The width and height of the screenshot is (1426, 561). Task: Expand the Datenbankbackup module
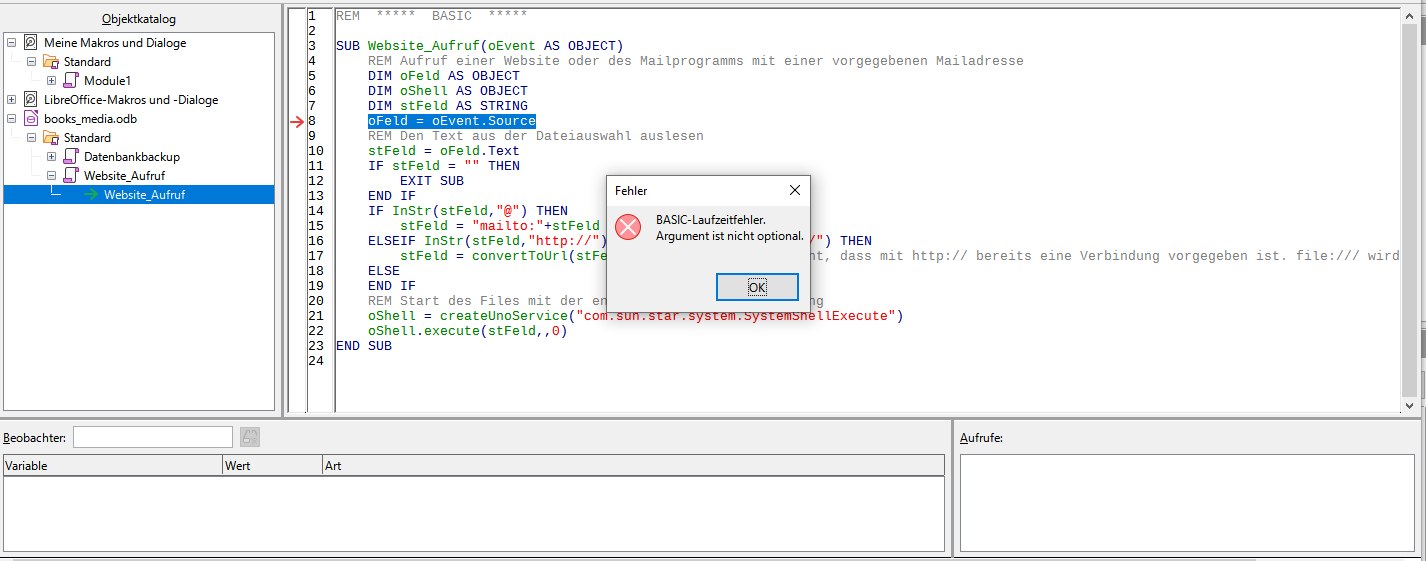[x=51, y=156]
